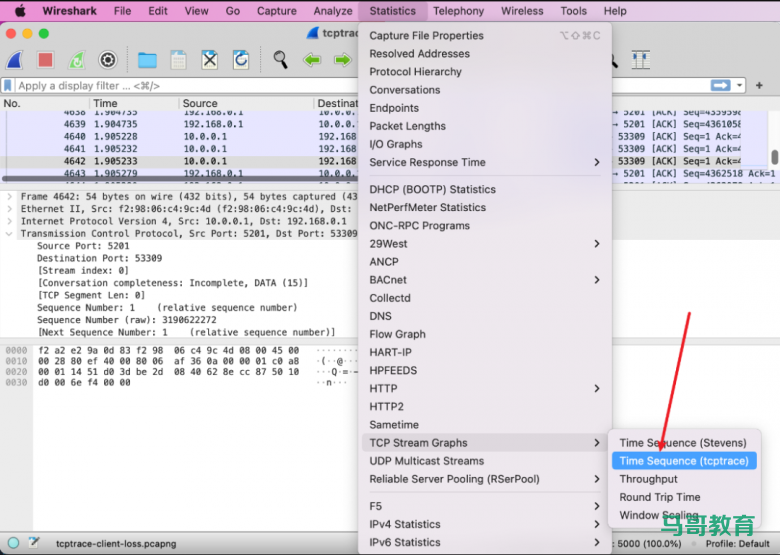Stop capture with the red square button
The width and height of the screenshot is (780, 555).
[x=45, y=60]
